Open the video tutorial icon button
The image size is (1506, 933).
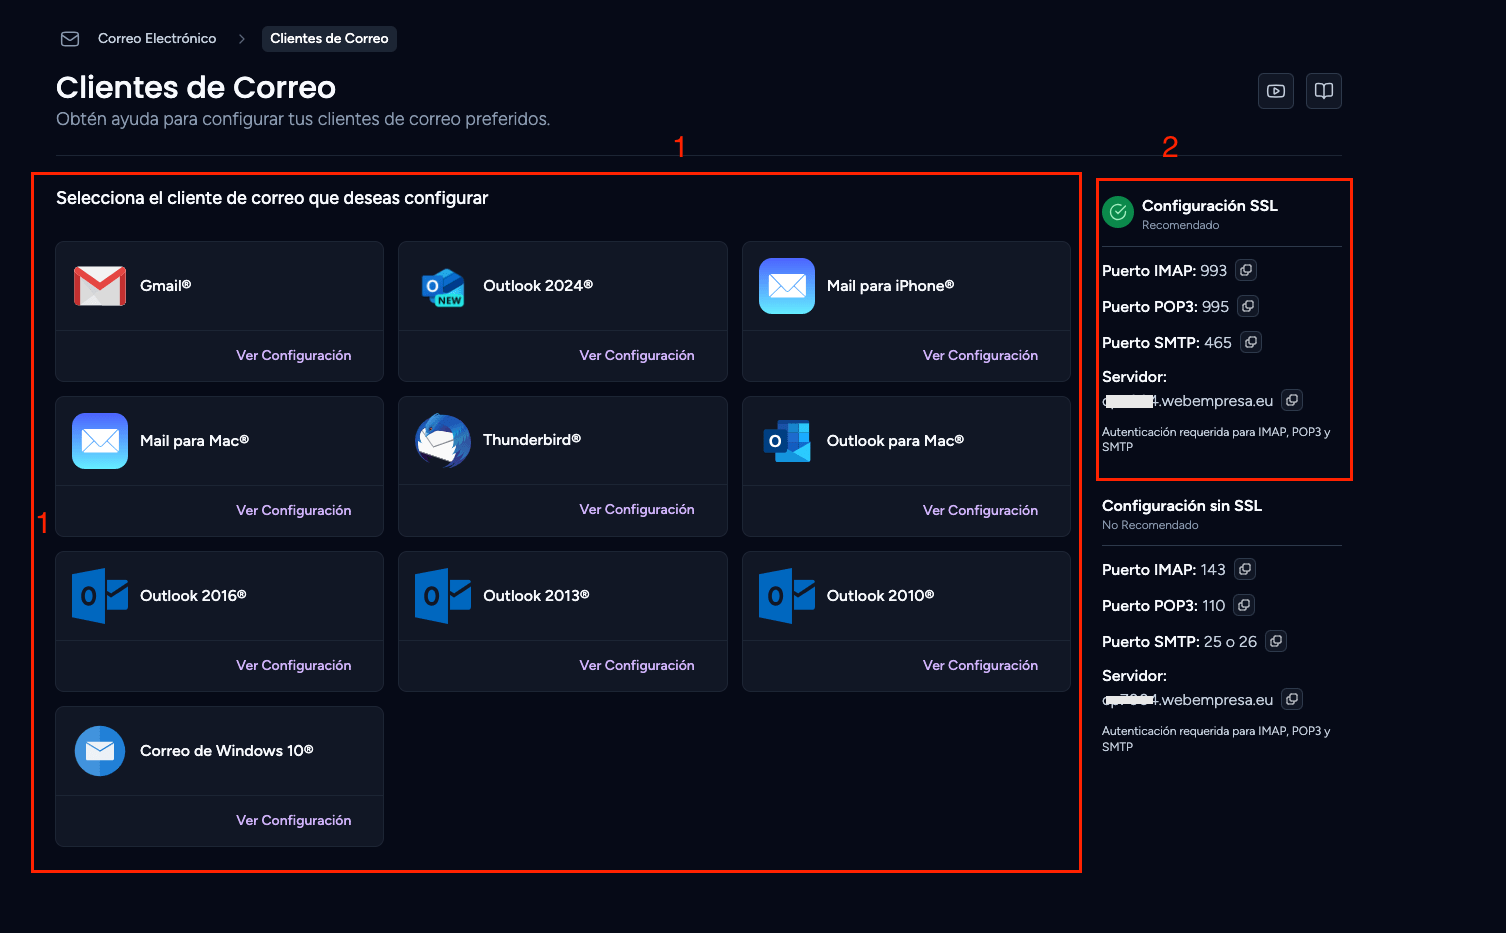1276,91
